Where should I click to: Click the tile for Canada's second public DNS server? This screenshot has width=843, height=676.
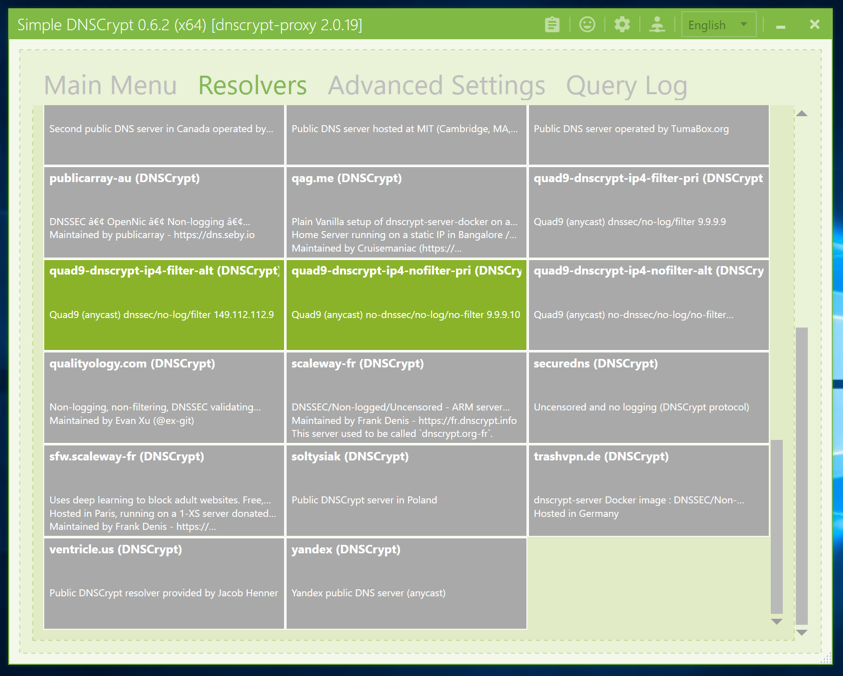coord(164,134)
